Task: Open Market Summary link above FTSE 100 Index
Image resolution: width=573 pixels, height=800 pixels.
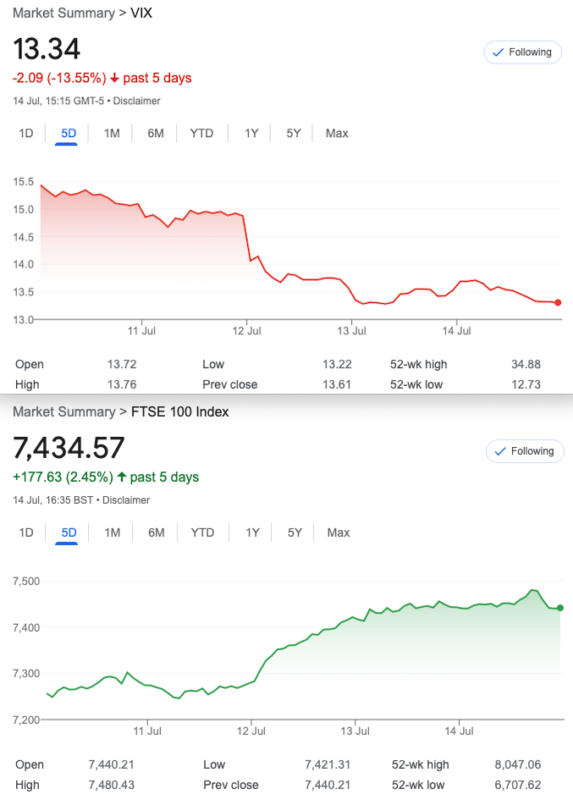Action: tap(64, 412)
